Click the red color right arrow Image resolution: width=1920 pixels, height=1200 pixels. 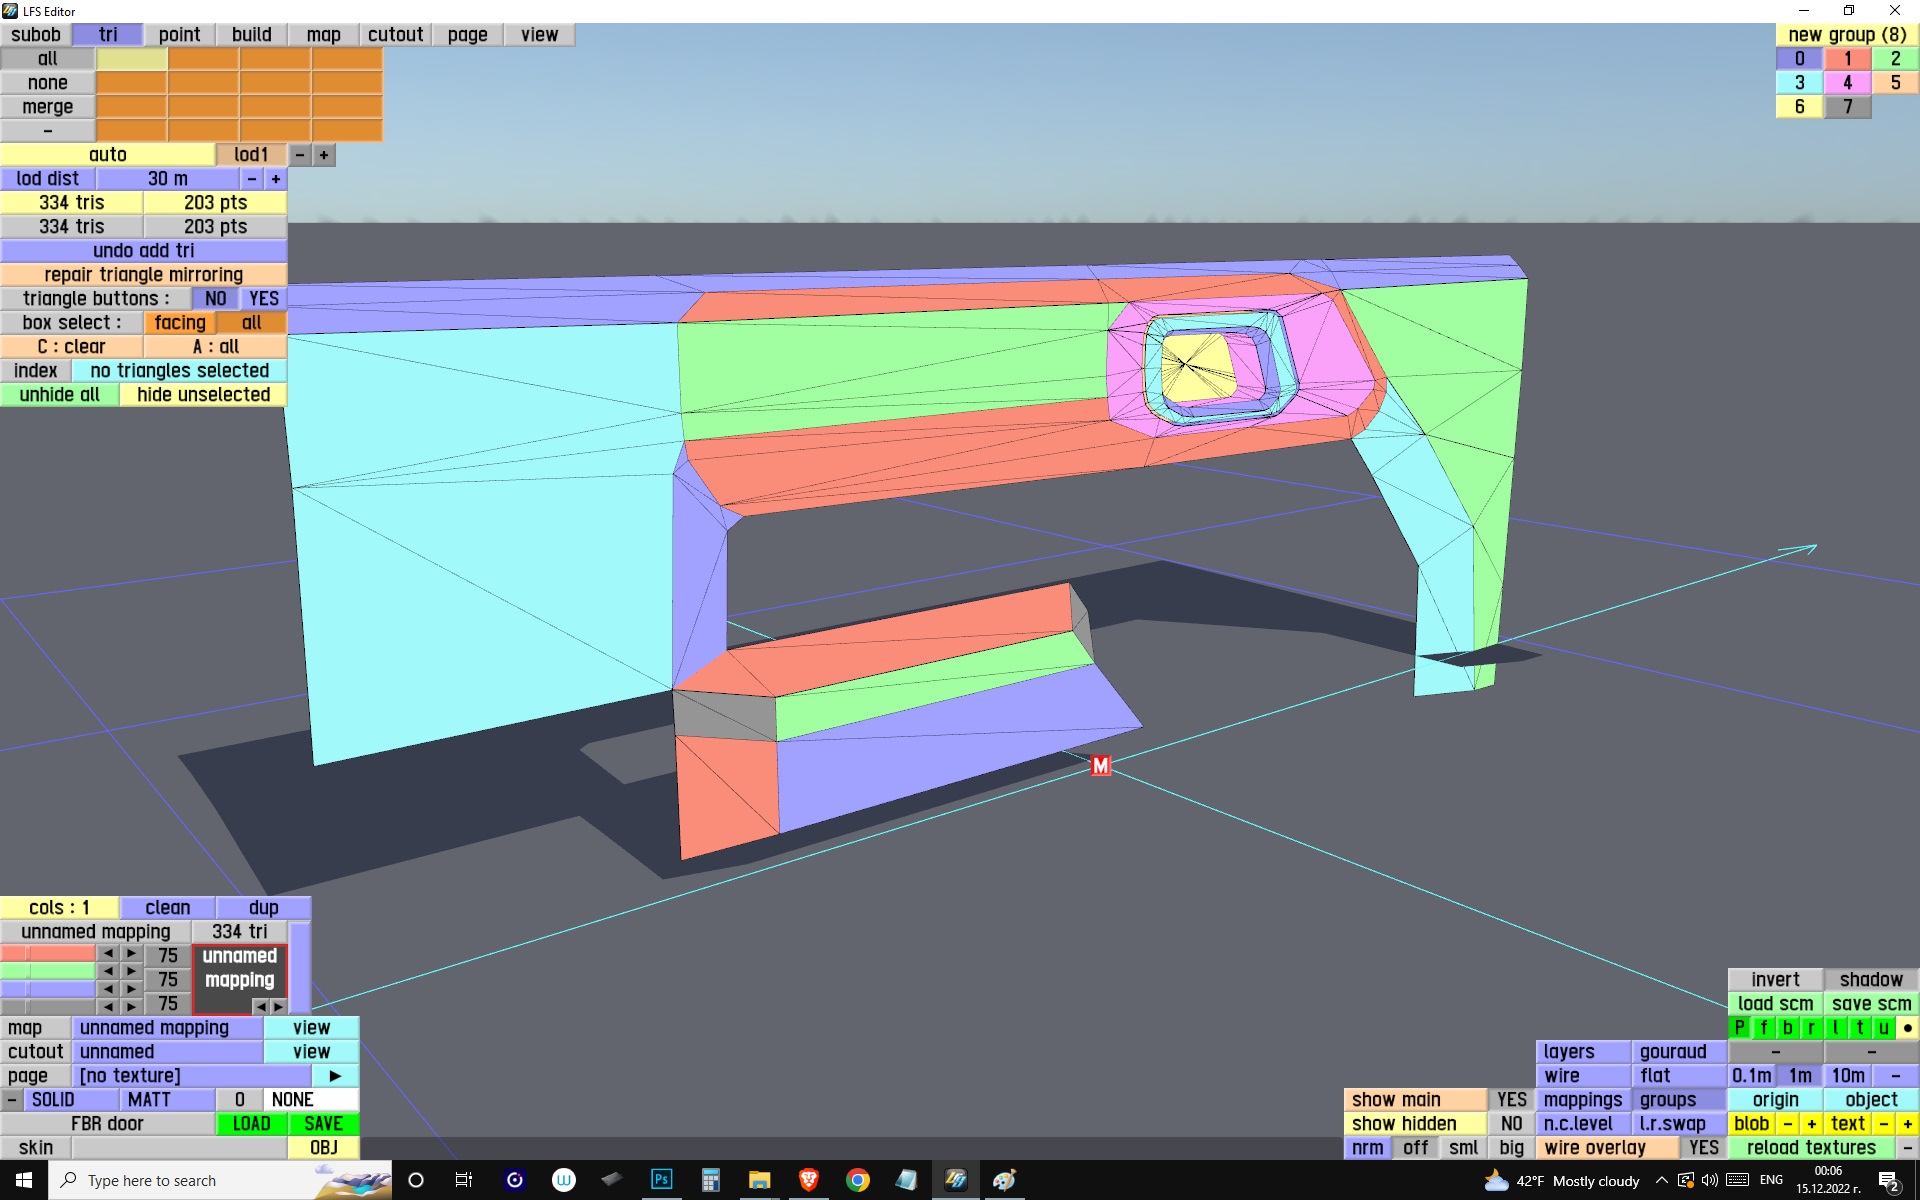pyautogui.click(x=131, y=953)
